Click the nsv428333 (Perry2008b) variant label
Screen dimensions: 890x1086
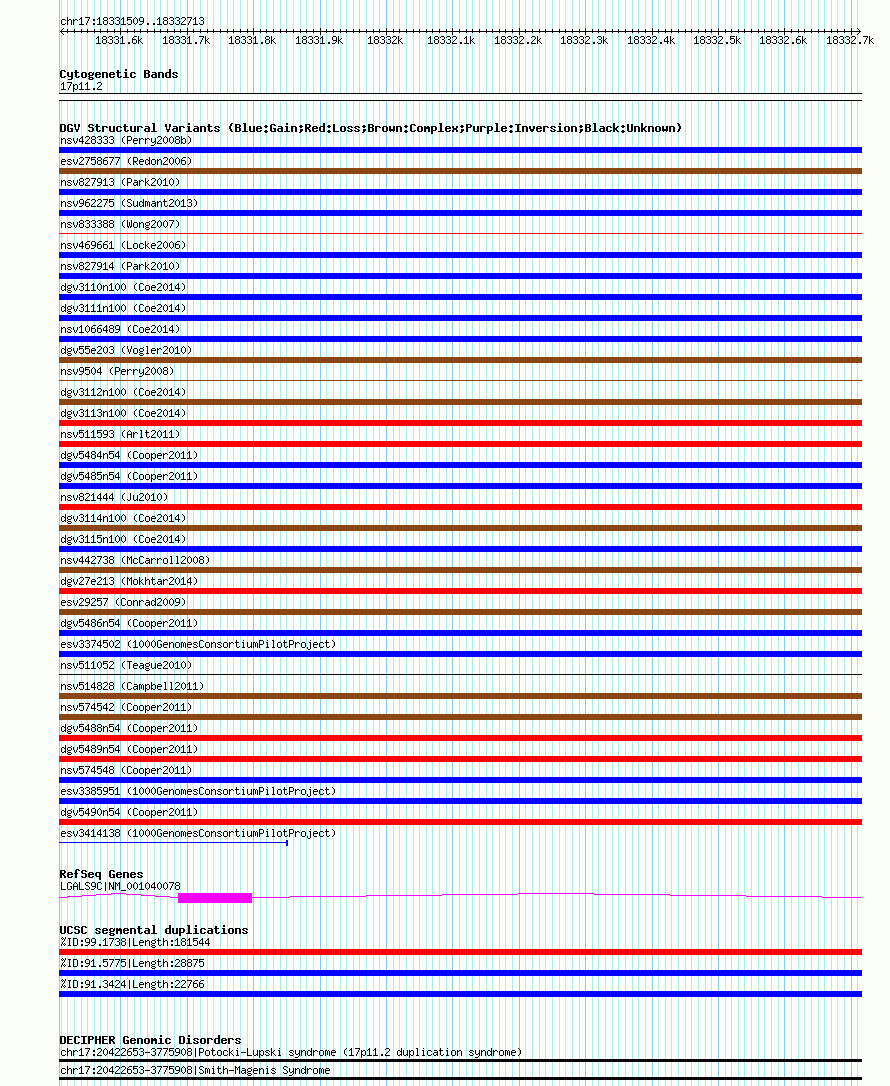coord(126,140)
